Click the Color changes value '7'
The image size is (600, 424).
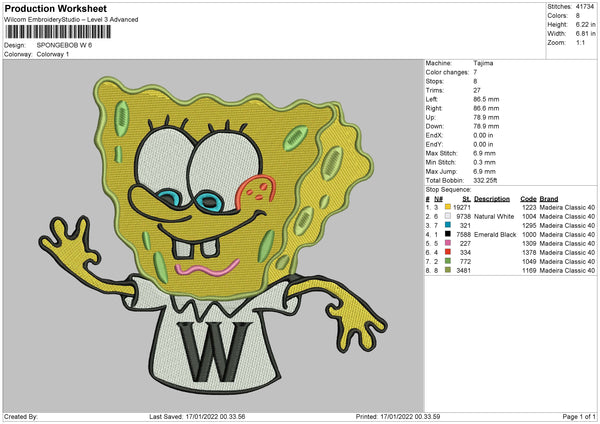(475, 72)
